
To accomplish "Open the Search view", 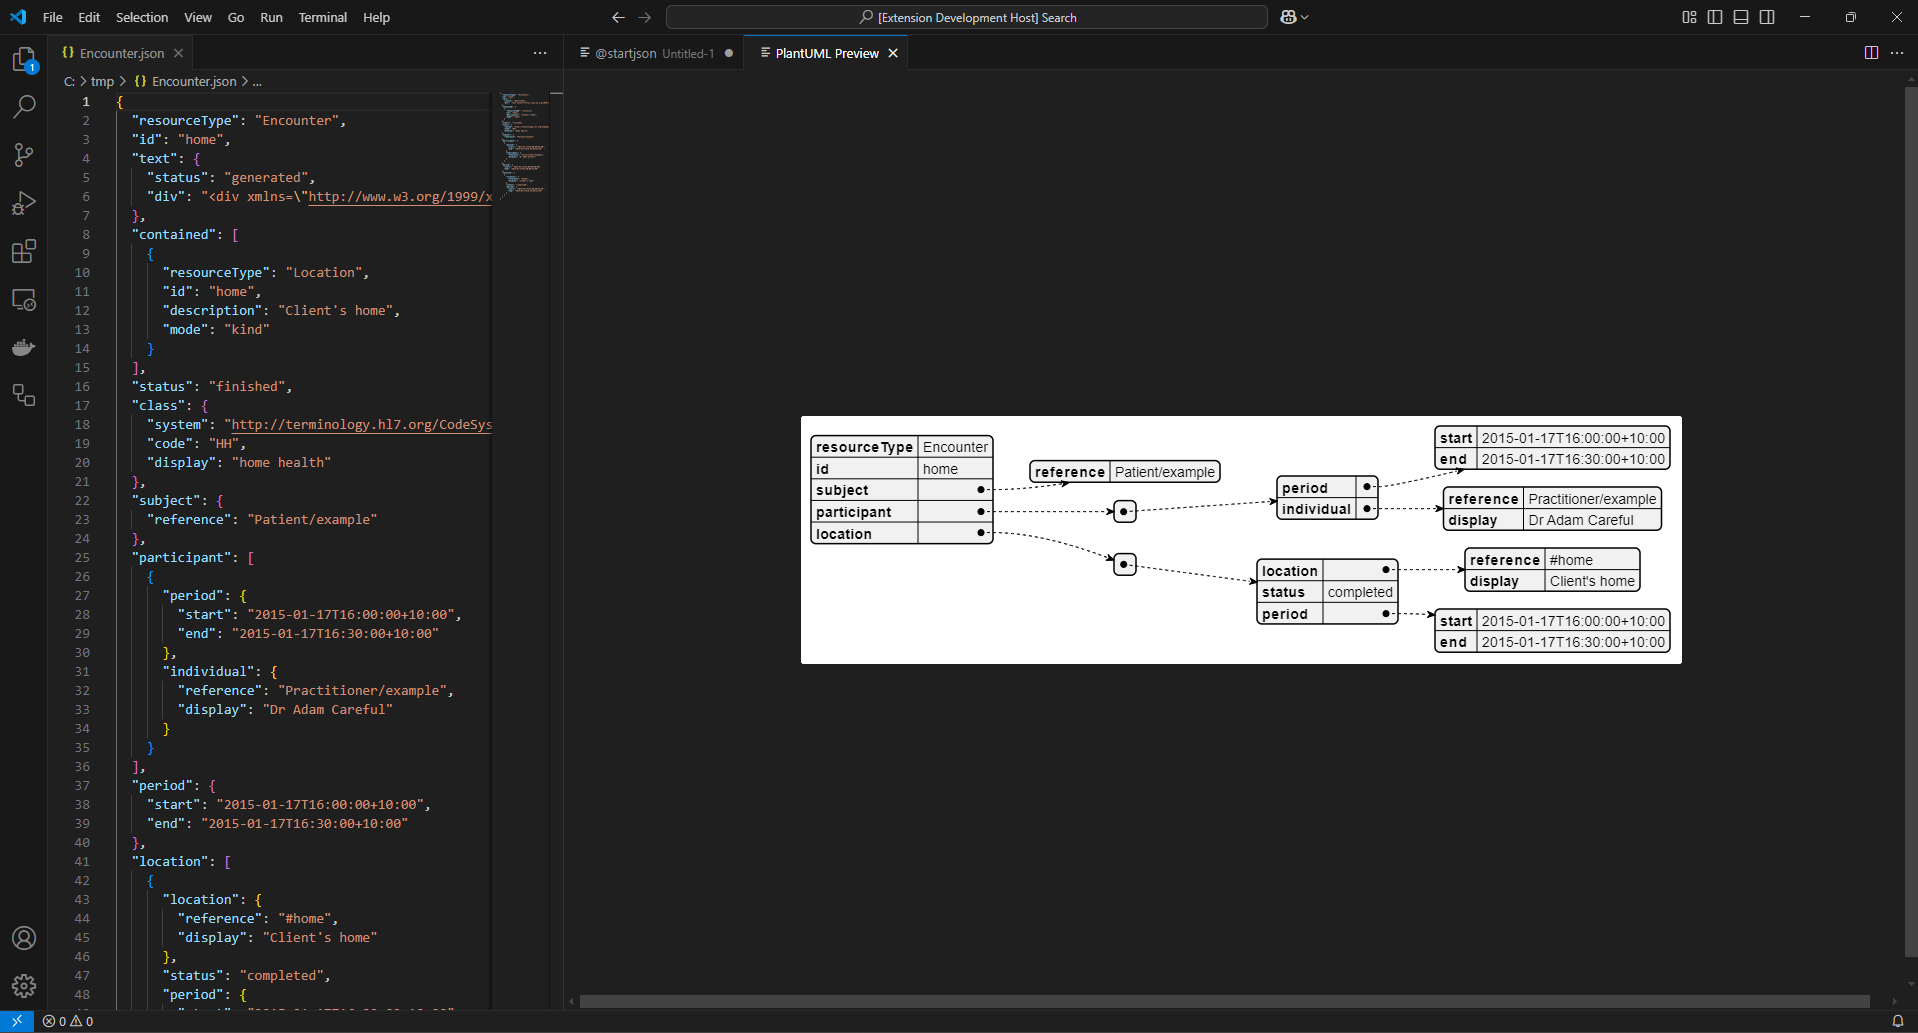I will (24, 107).
